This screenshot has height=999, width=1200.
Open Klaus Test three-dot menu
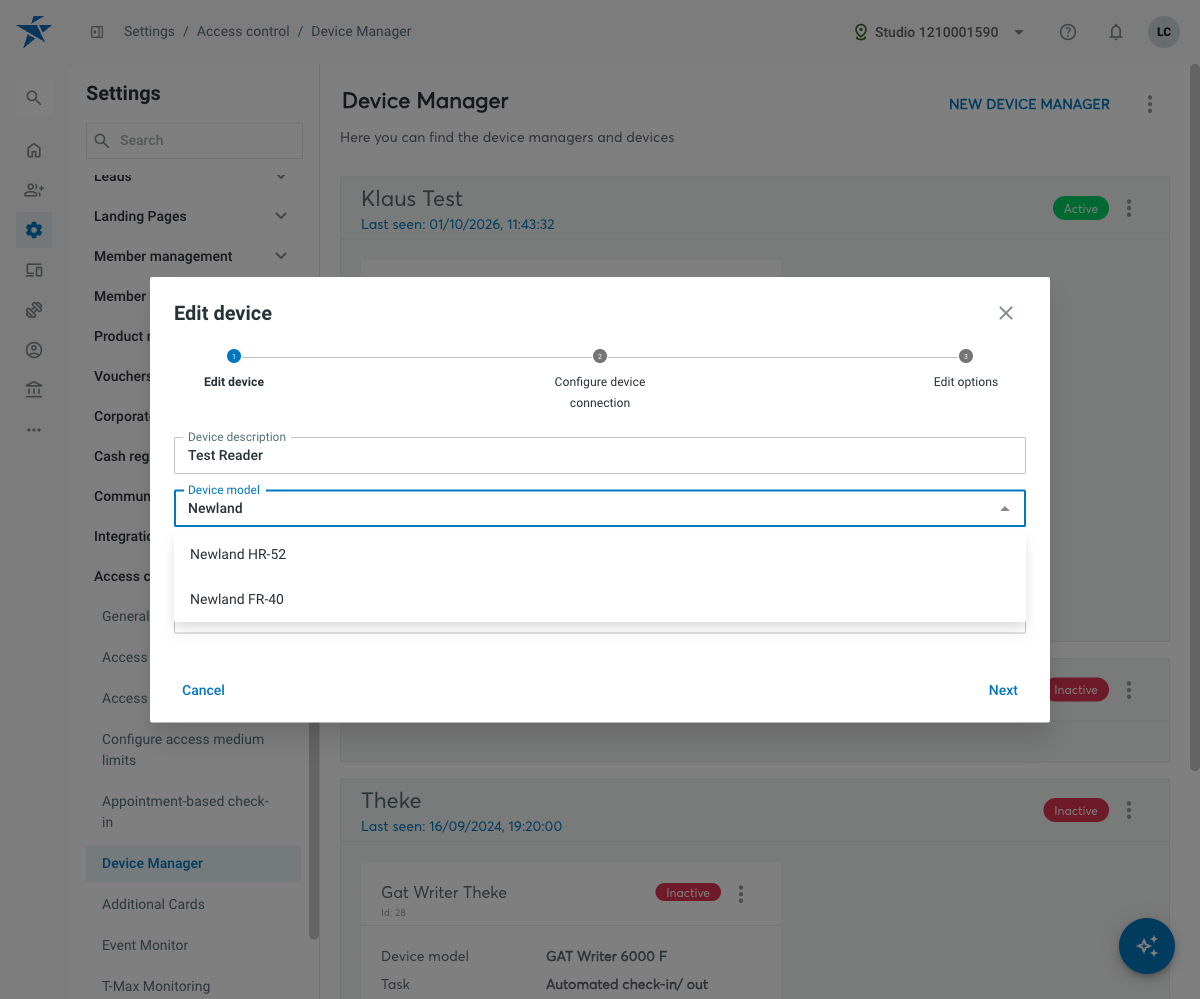(1129, 208)
